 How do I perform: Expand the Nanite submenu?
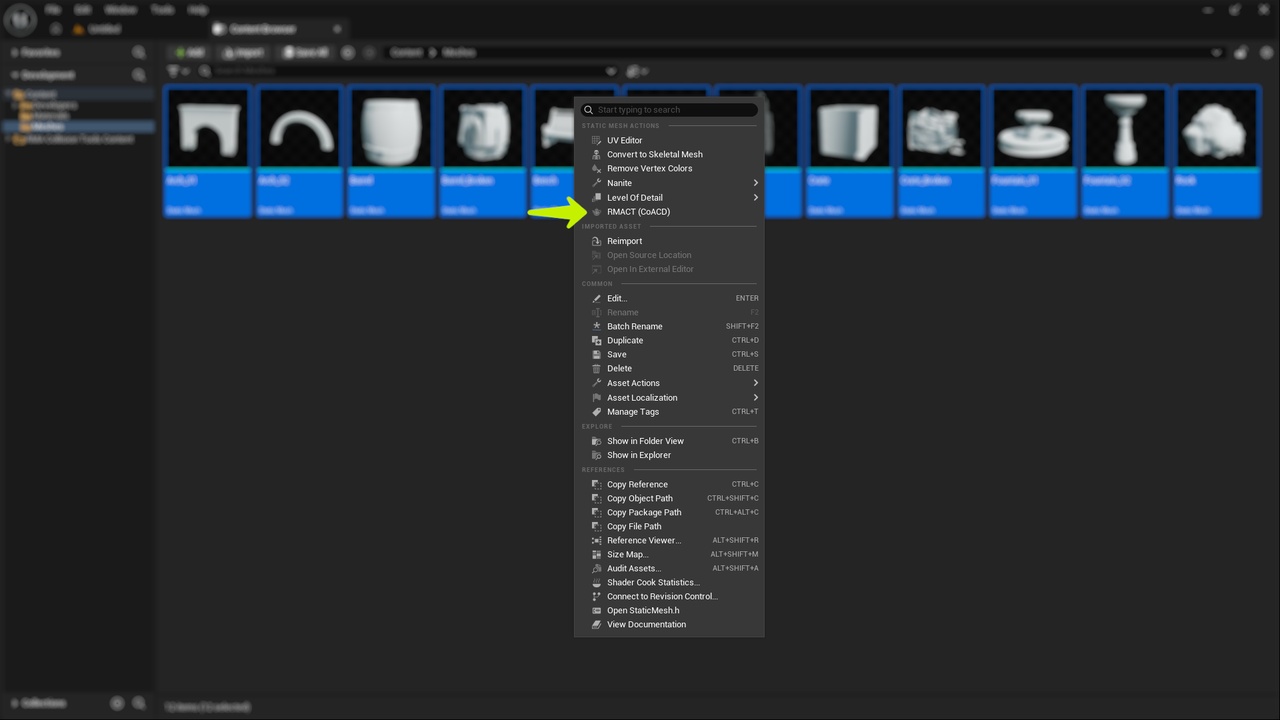click(669, 183)
